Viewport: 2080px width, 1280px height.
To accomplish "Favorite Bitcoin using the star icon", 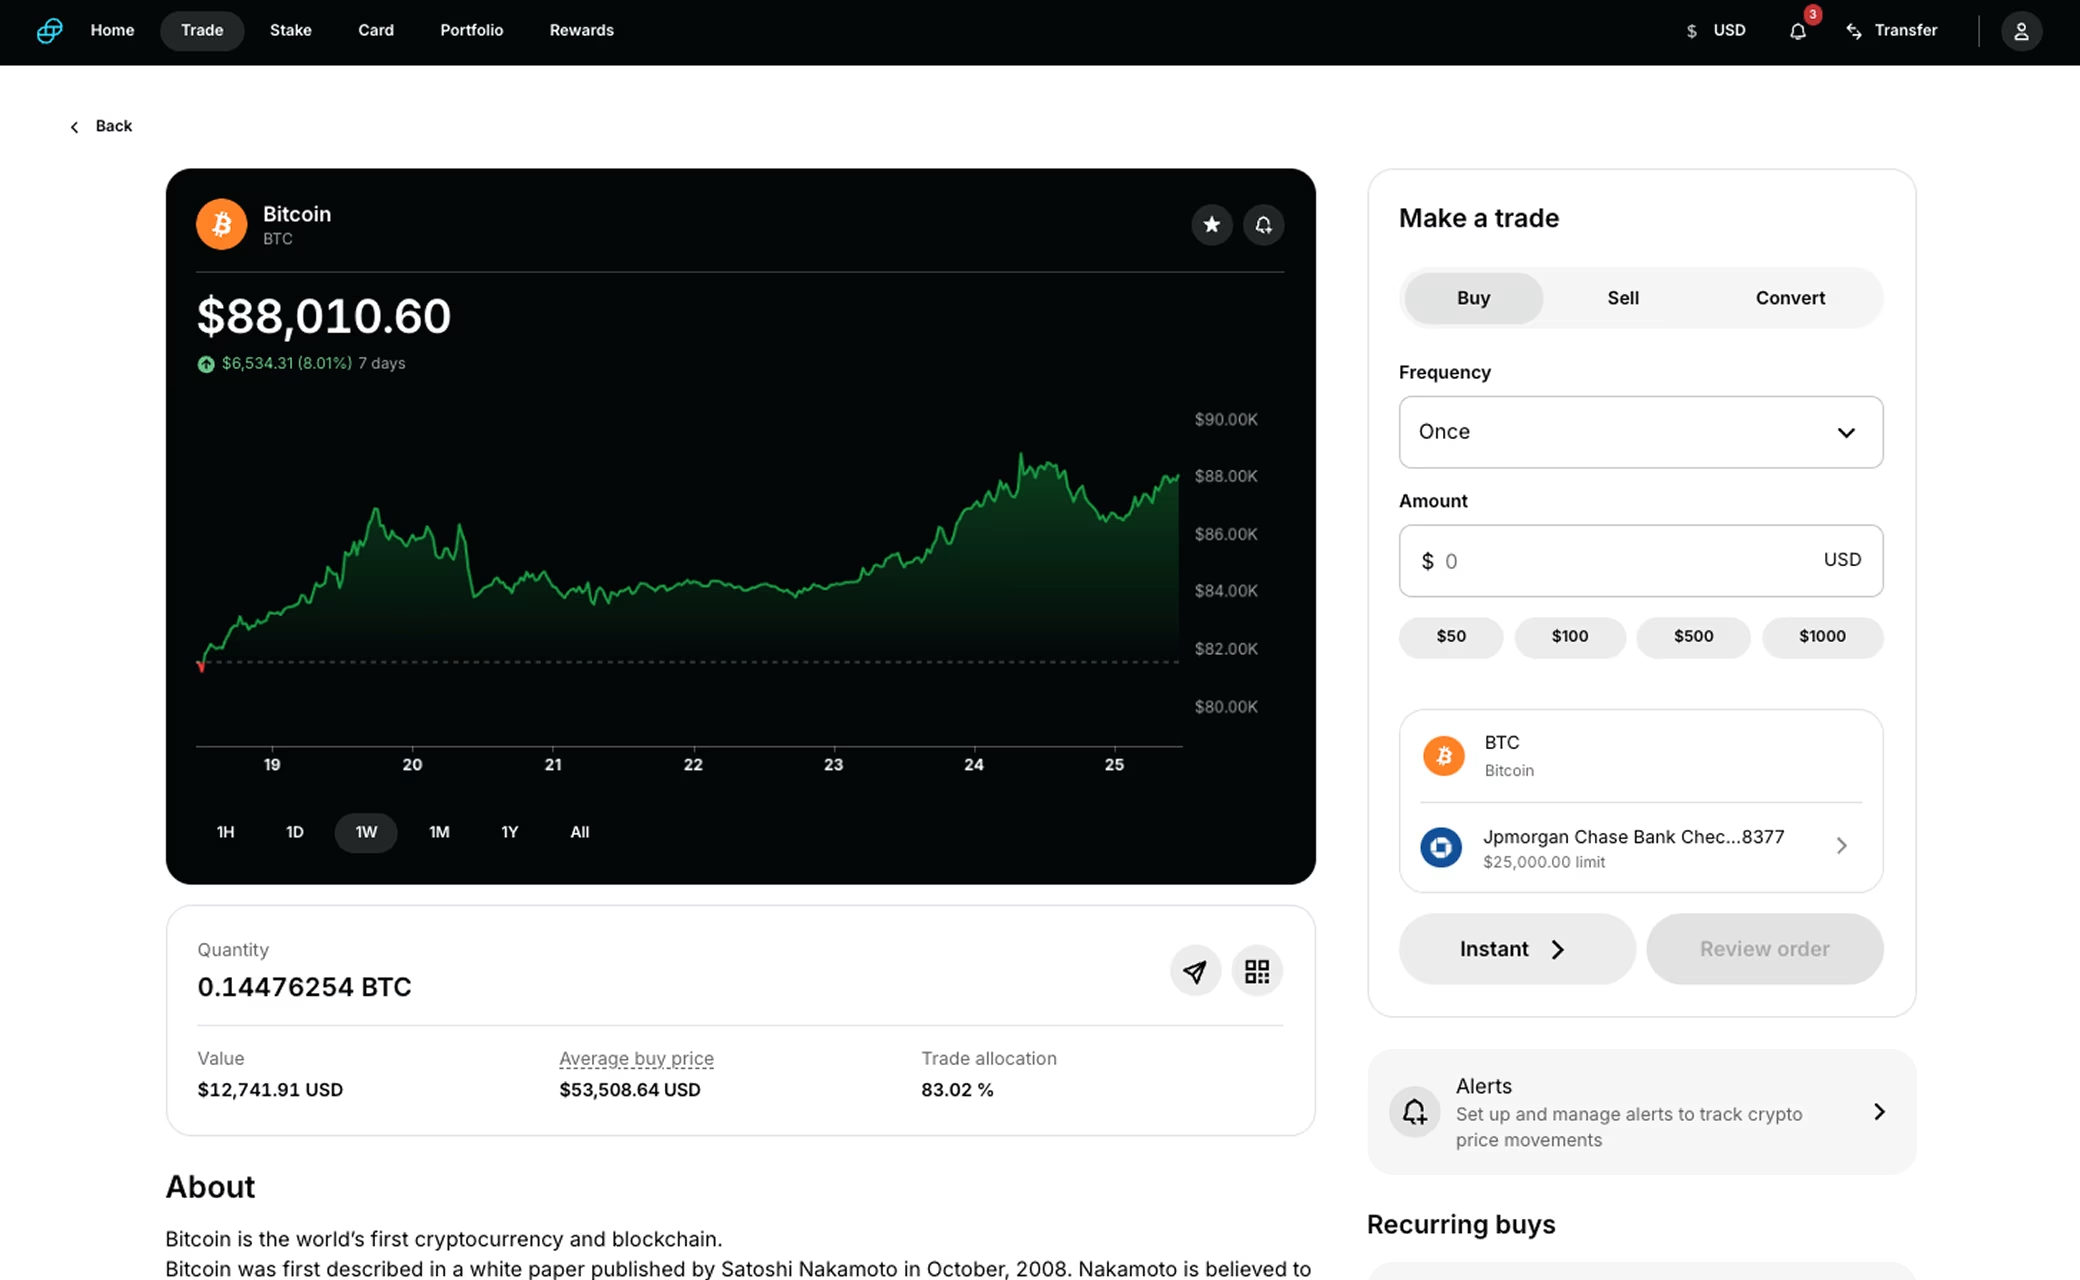I will (1212, 225).
